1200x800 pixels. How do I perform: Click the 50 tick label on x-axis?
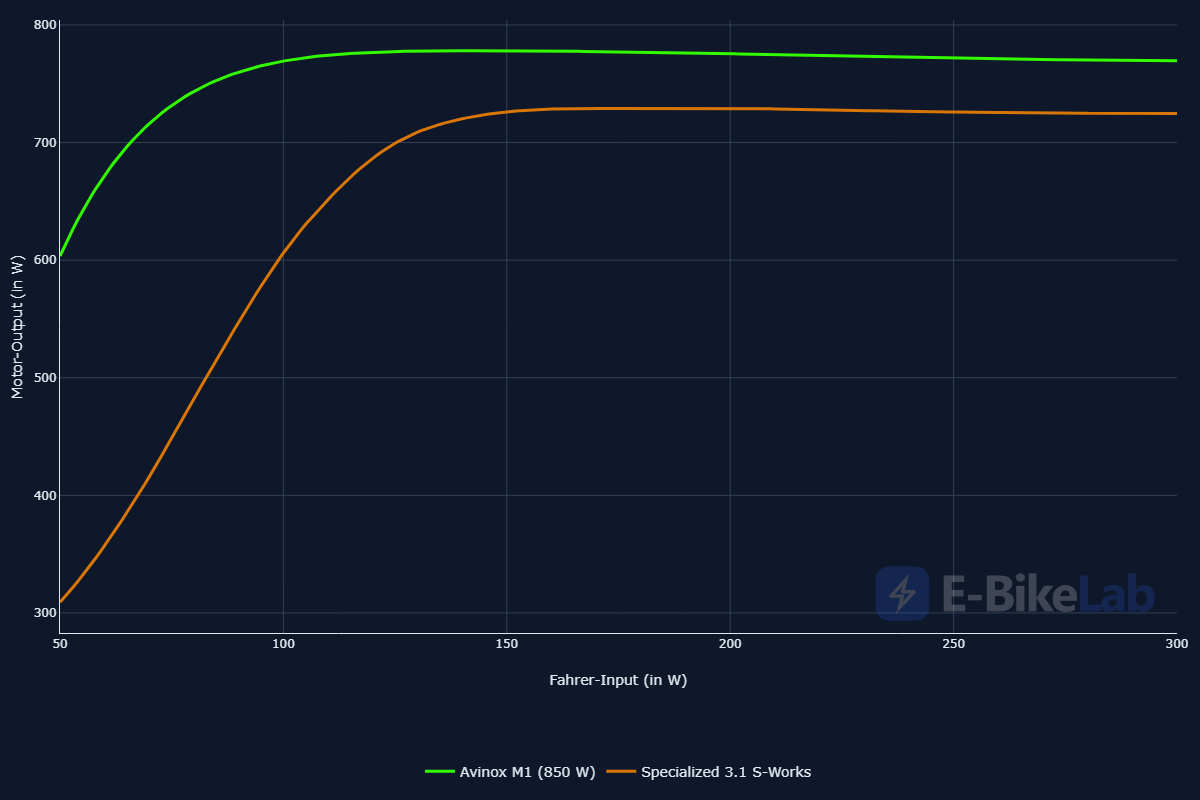60,643
